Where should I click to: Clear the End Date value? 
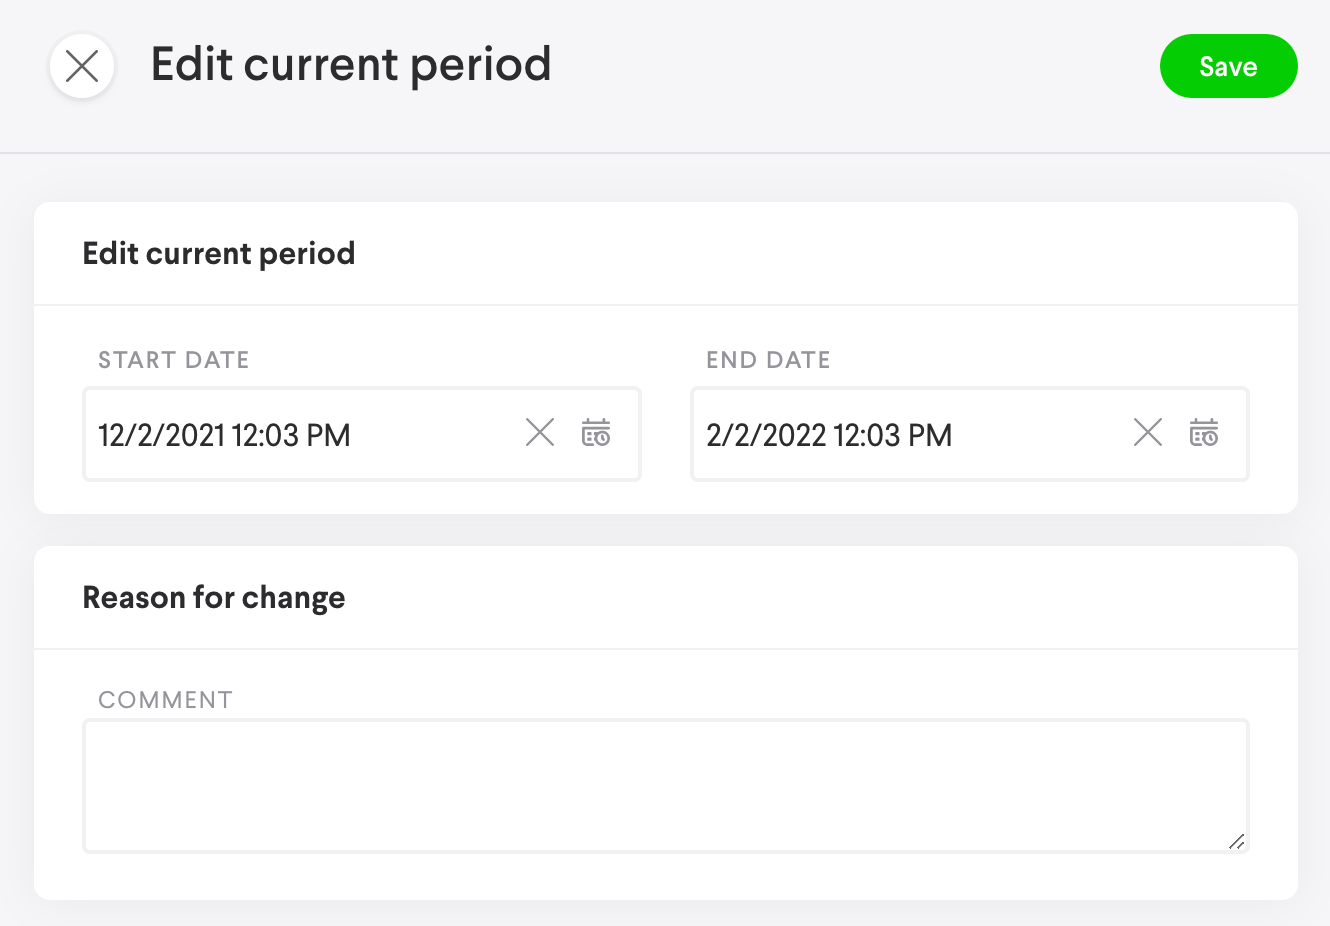[1148, 433]
